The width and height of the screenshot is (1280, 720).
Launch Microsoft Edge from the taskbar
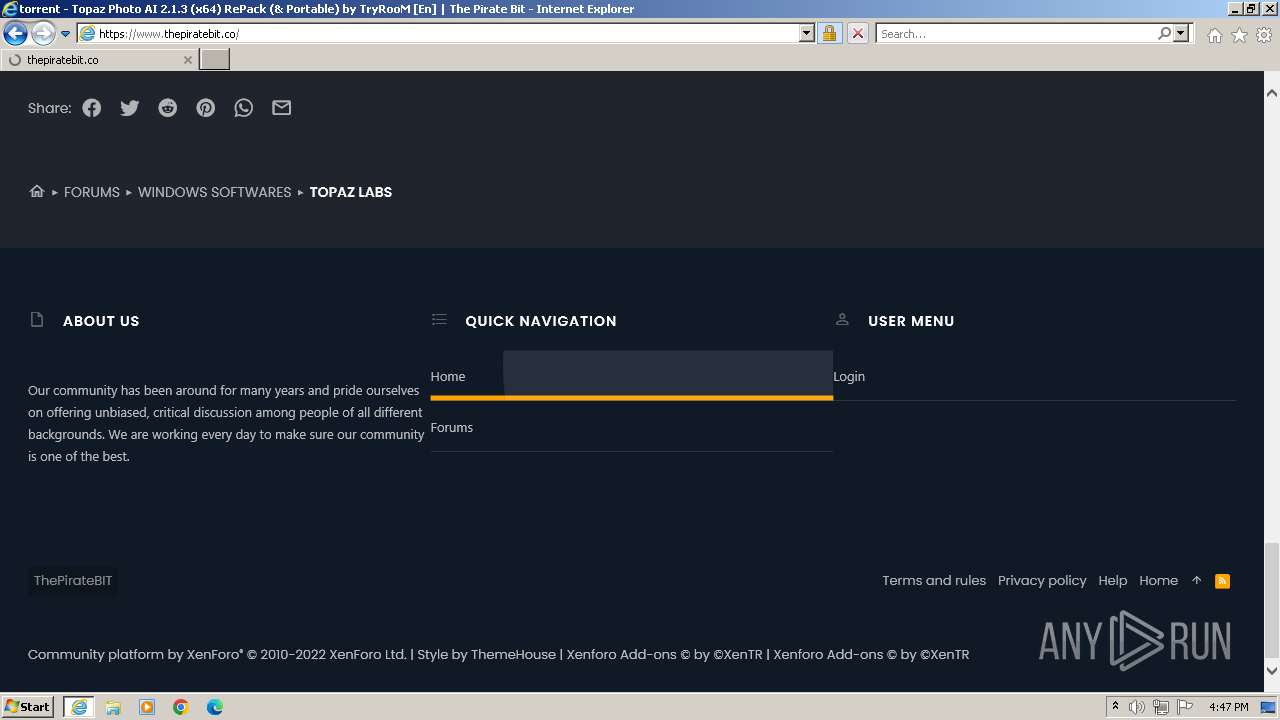[215, 707]
